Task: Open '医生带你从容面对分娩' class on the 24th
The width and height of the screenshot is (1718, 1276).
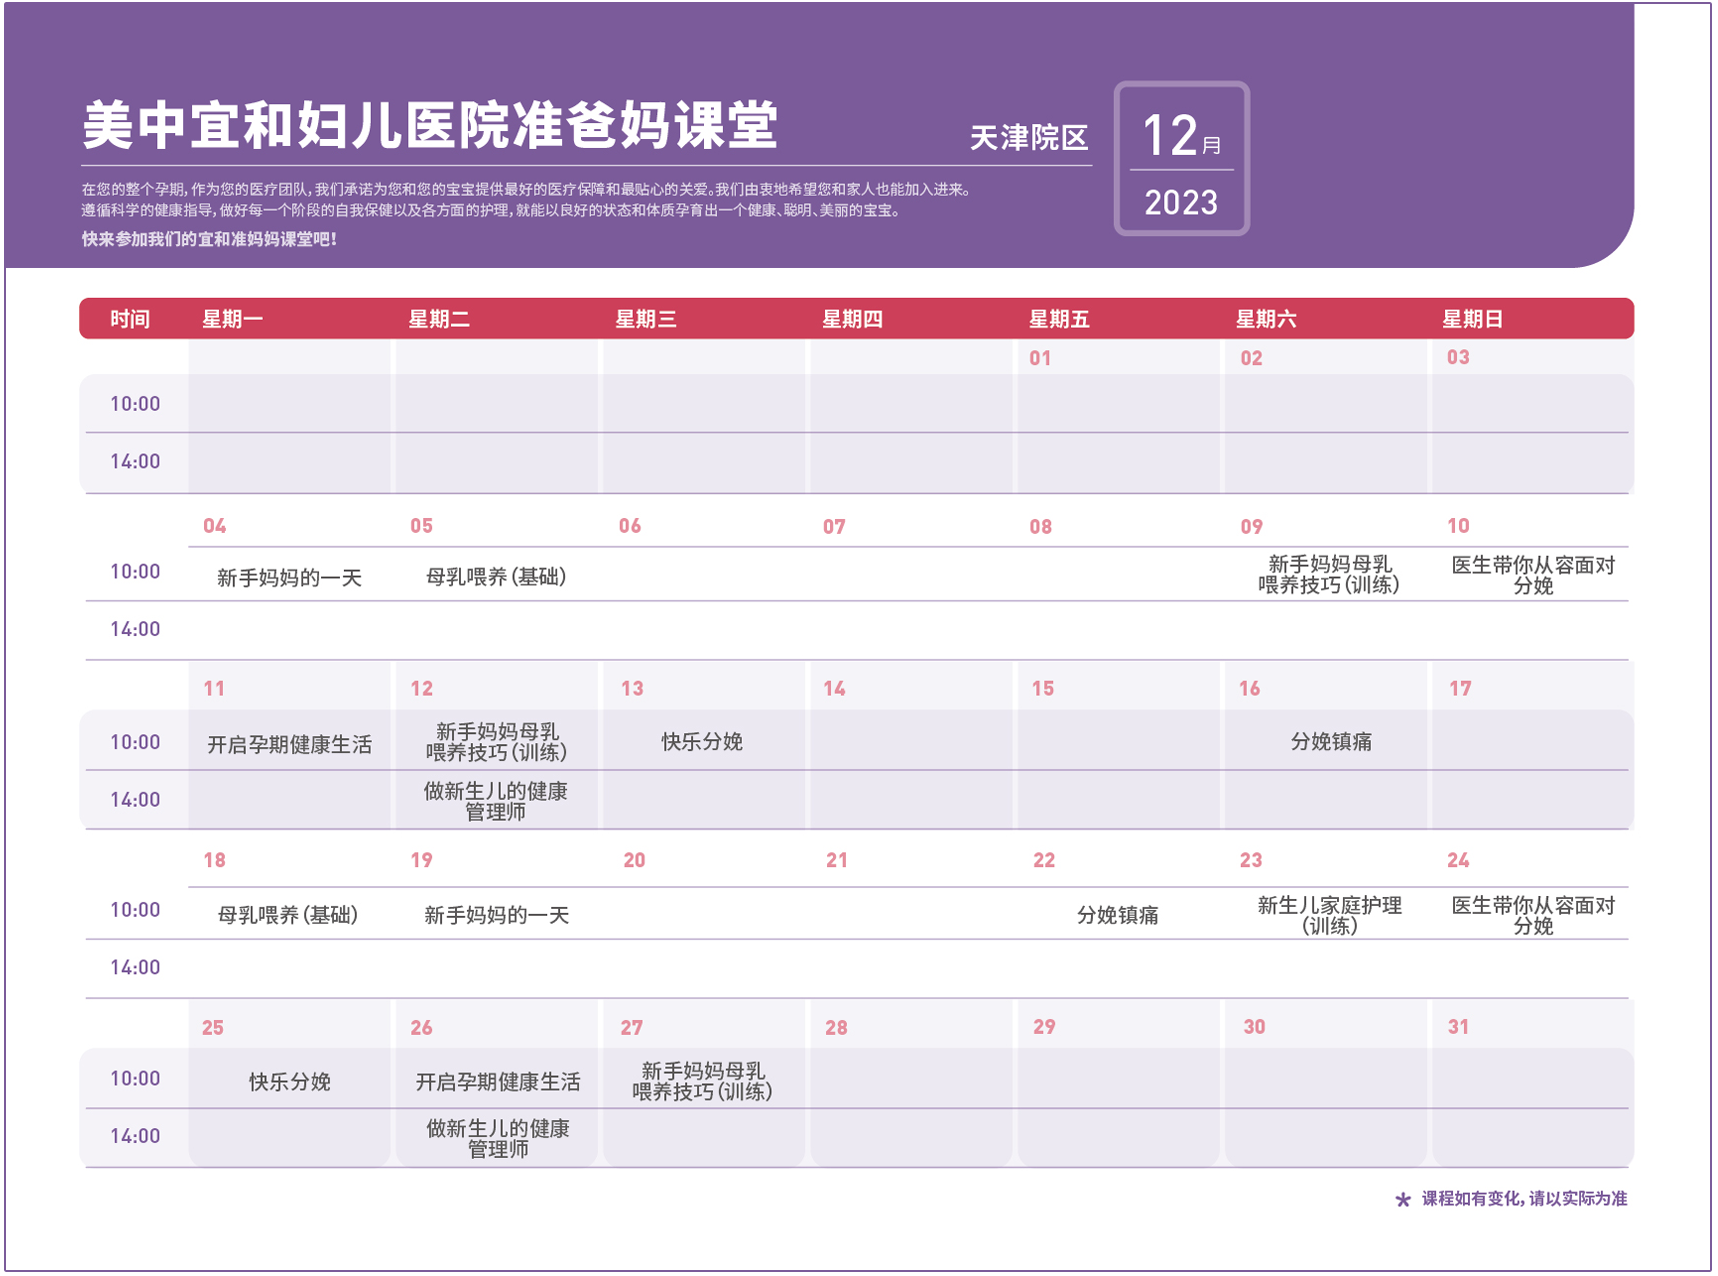Action: [x=1533, y=915]
